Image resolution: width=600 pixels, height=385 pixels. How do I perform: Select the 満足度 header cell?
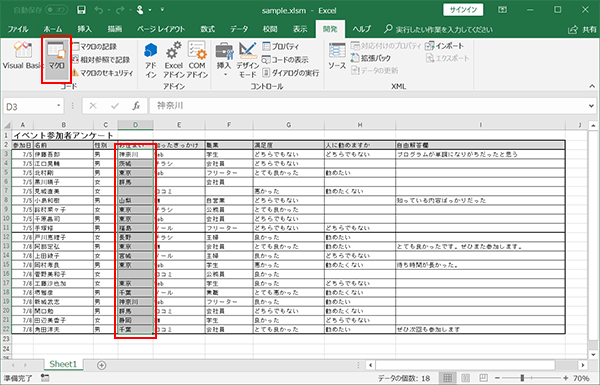(x=289, y=145)
